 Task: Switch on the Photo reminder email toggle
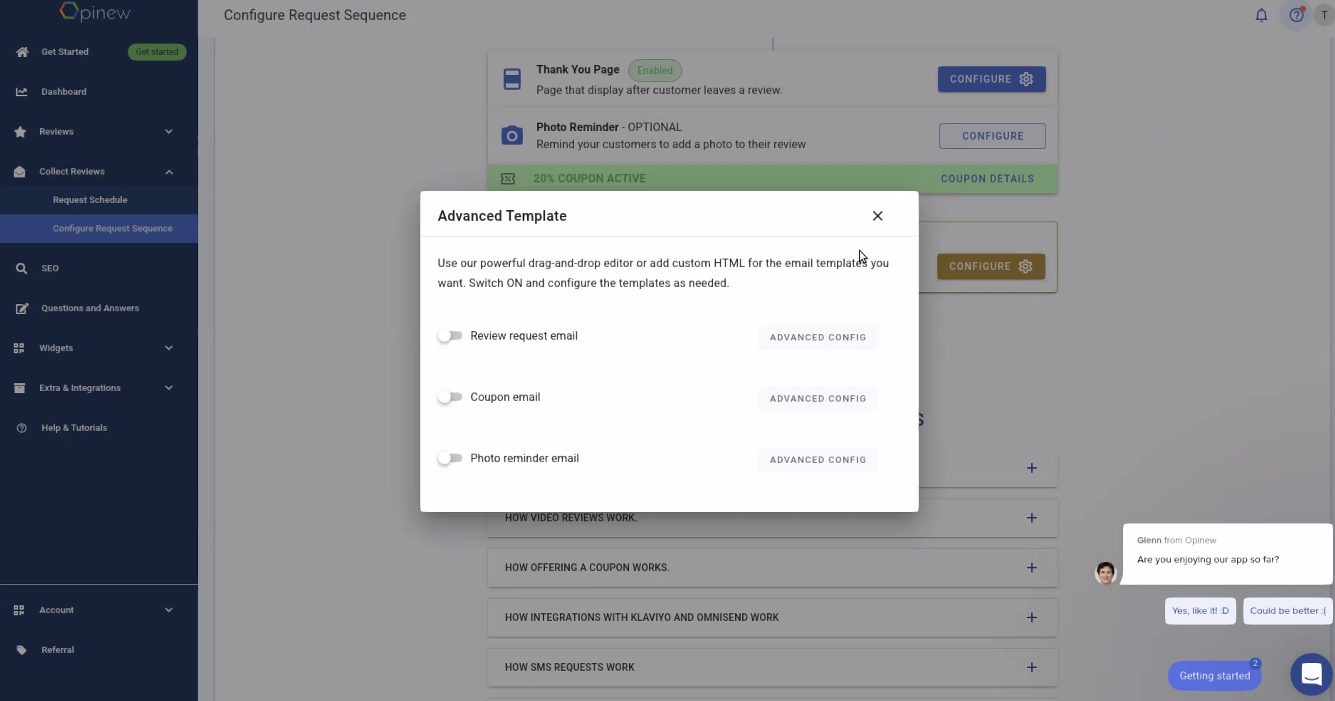coord(450,458)
